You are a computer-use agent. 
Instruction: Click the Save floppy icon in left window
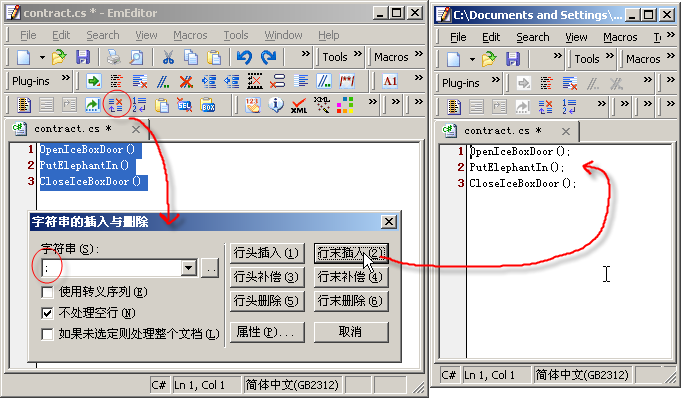pyautogui.click(x=83, y=57)
